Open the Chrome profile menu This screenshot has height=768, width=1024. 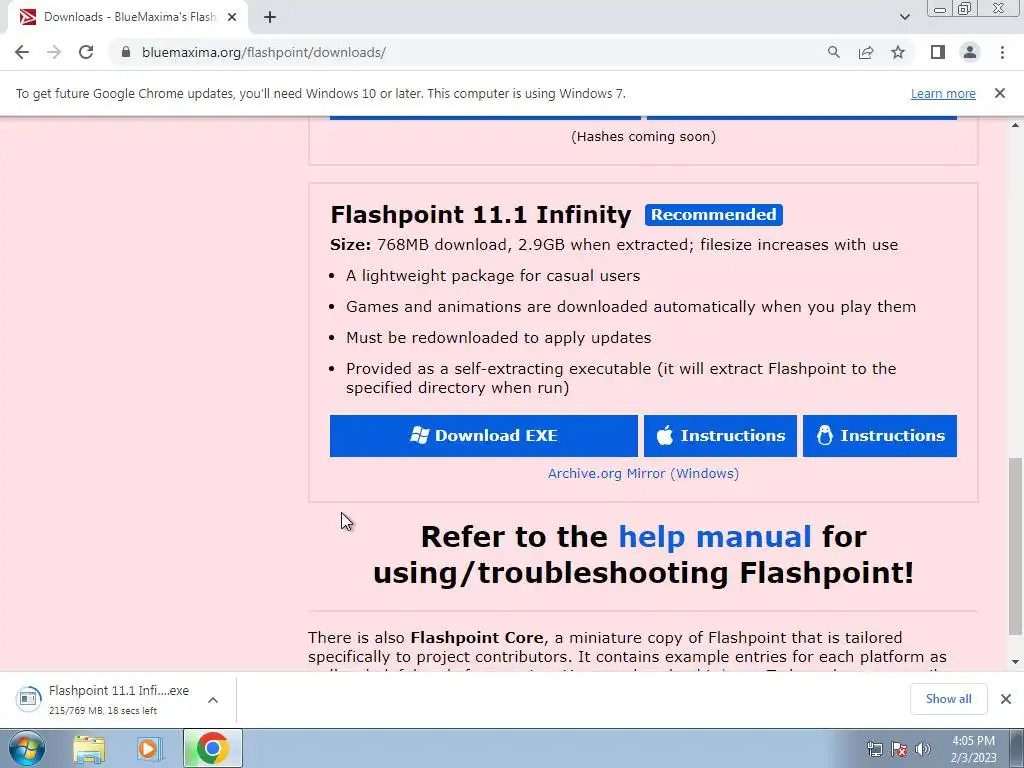(x=970, y=52)
